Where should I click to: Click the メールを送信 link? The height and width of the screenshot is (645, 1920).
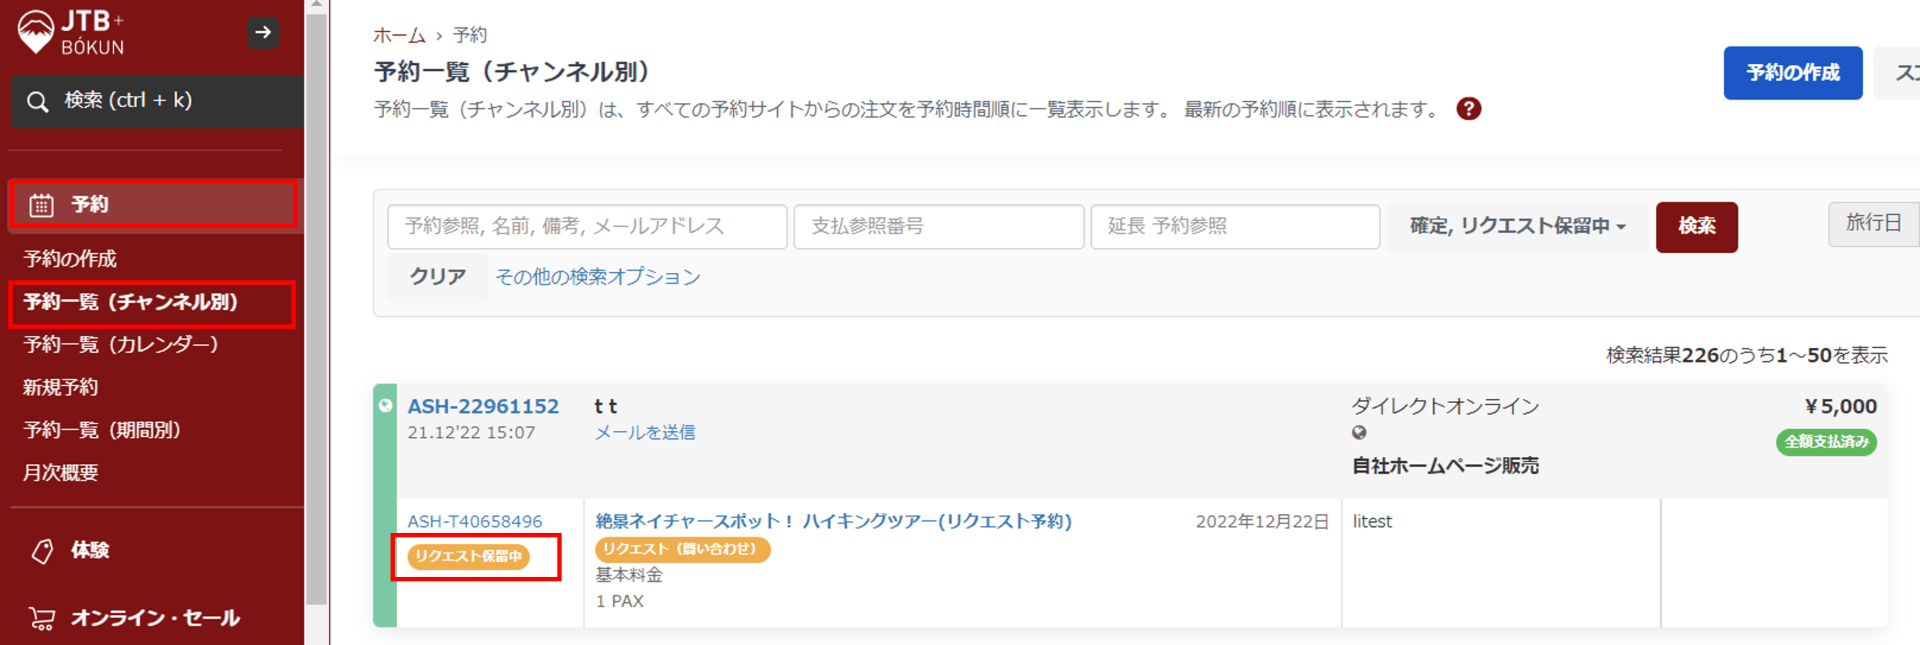pos(645,433)
